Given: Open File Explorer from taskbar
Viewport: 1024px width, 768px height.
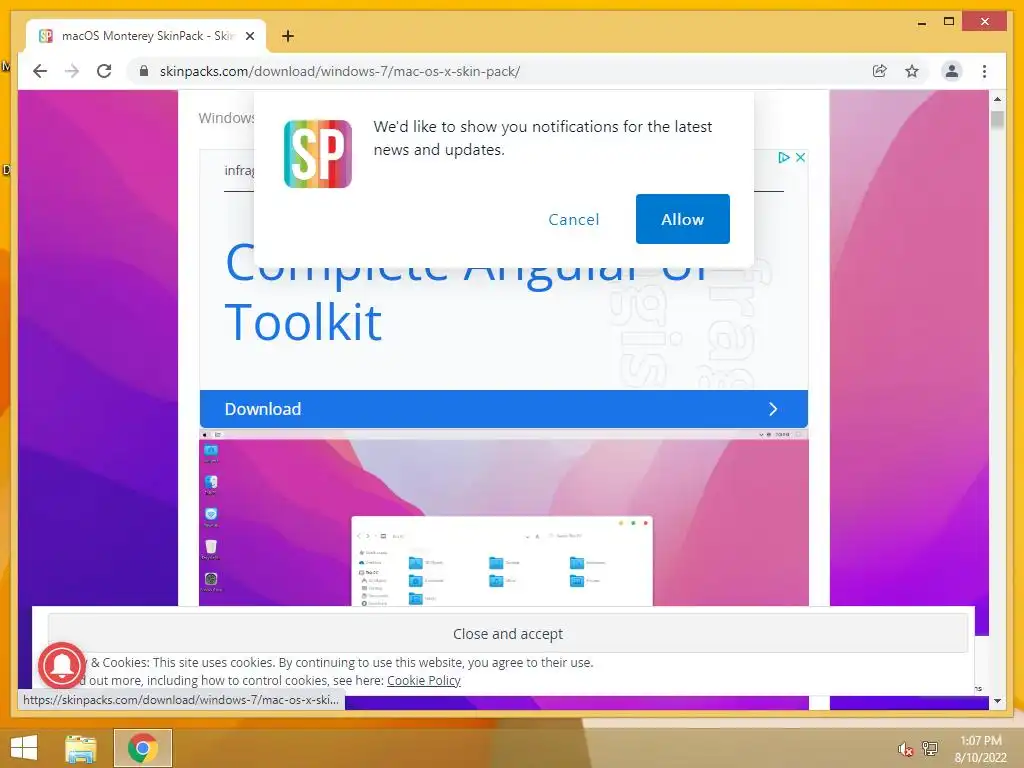Looking at the screenshot, I should point(81,748).
